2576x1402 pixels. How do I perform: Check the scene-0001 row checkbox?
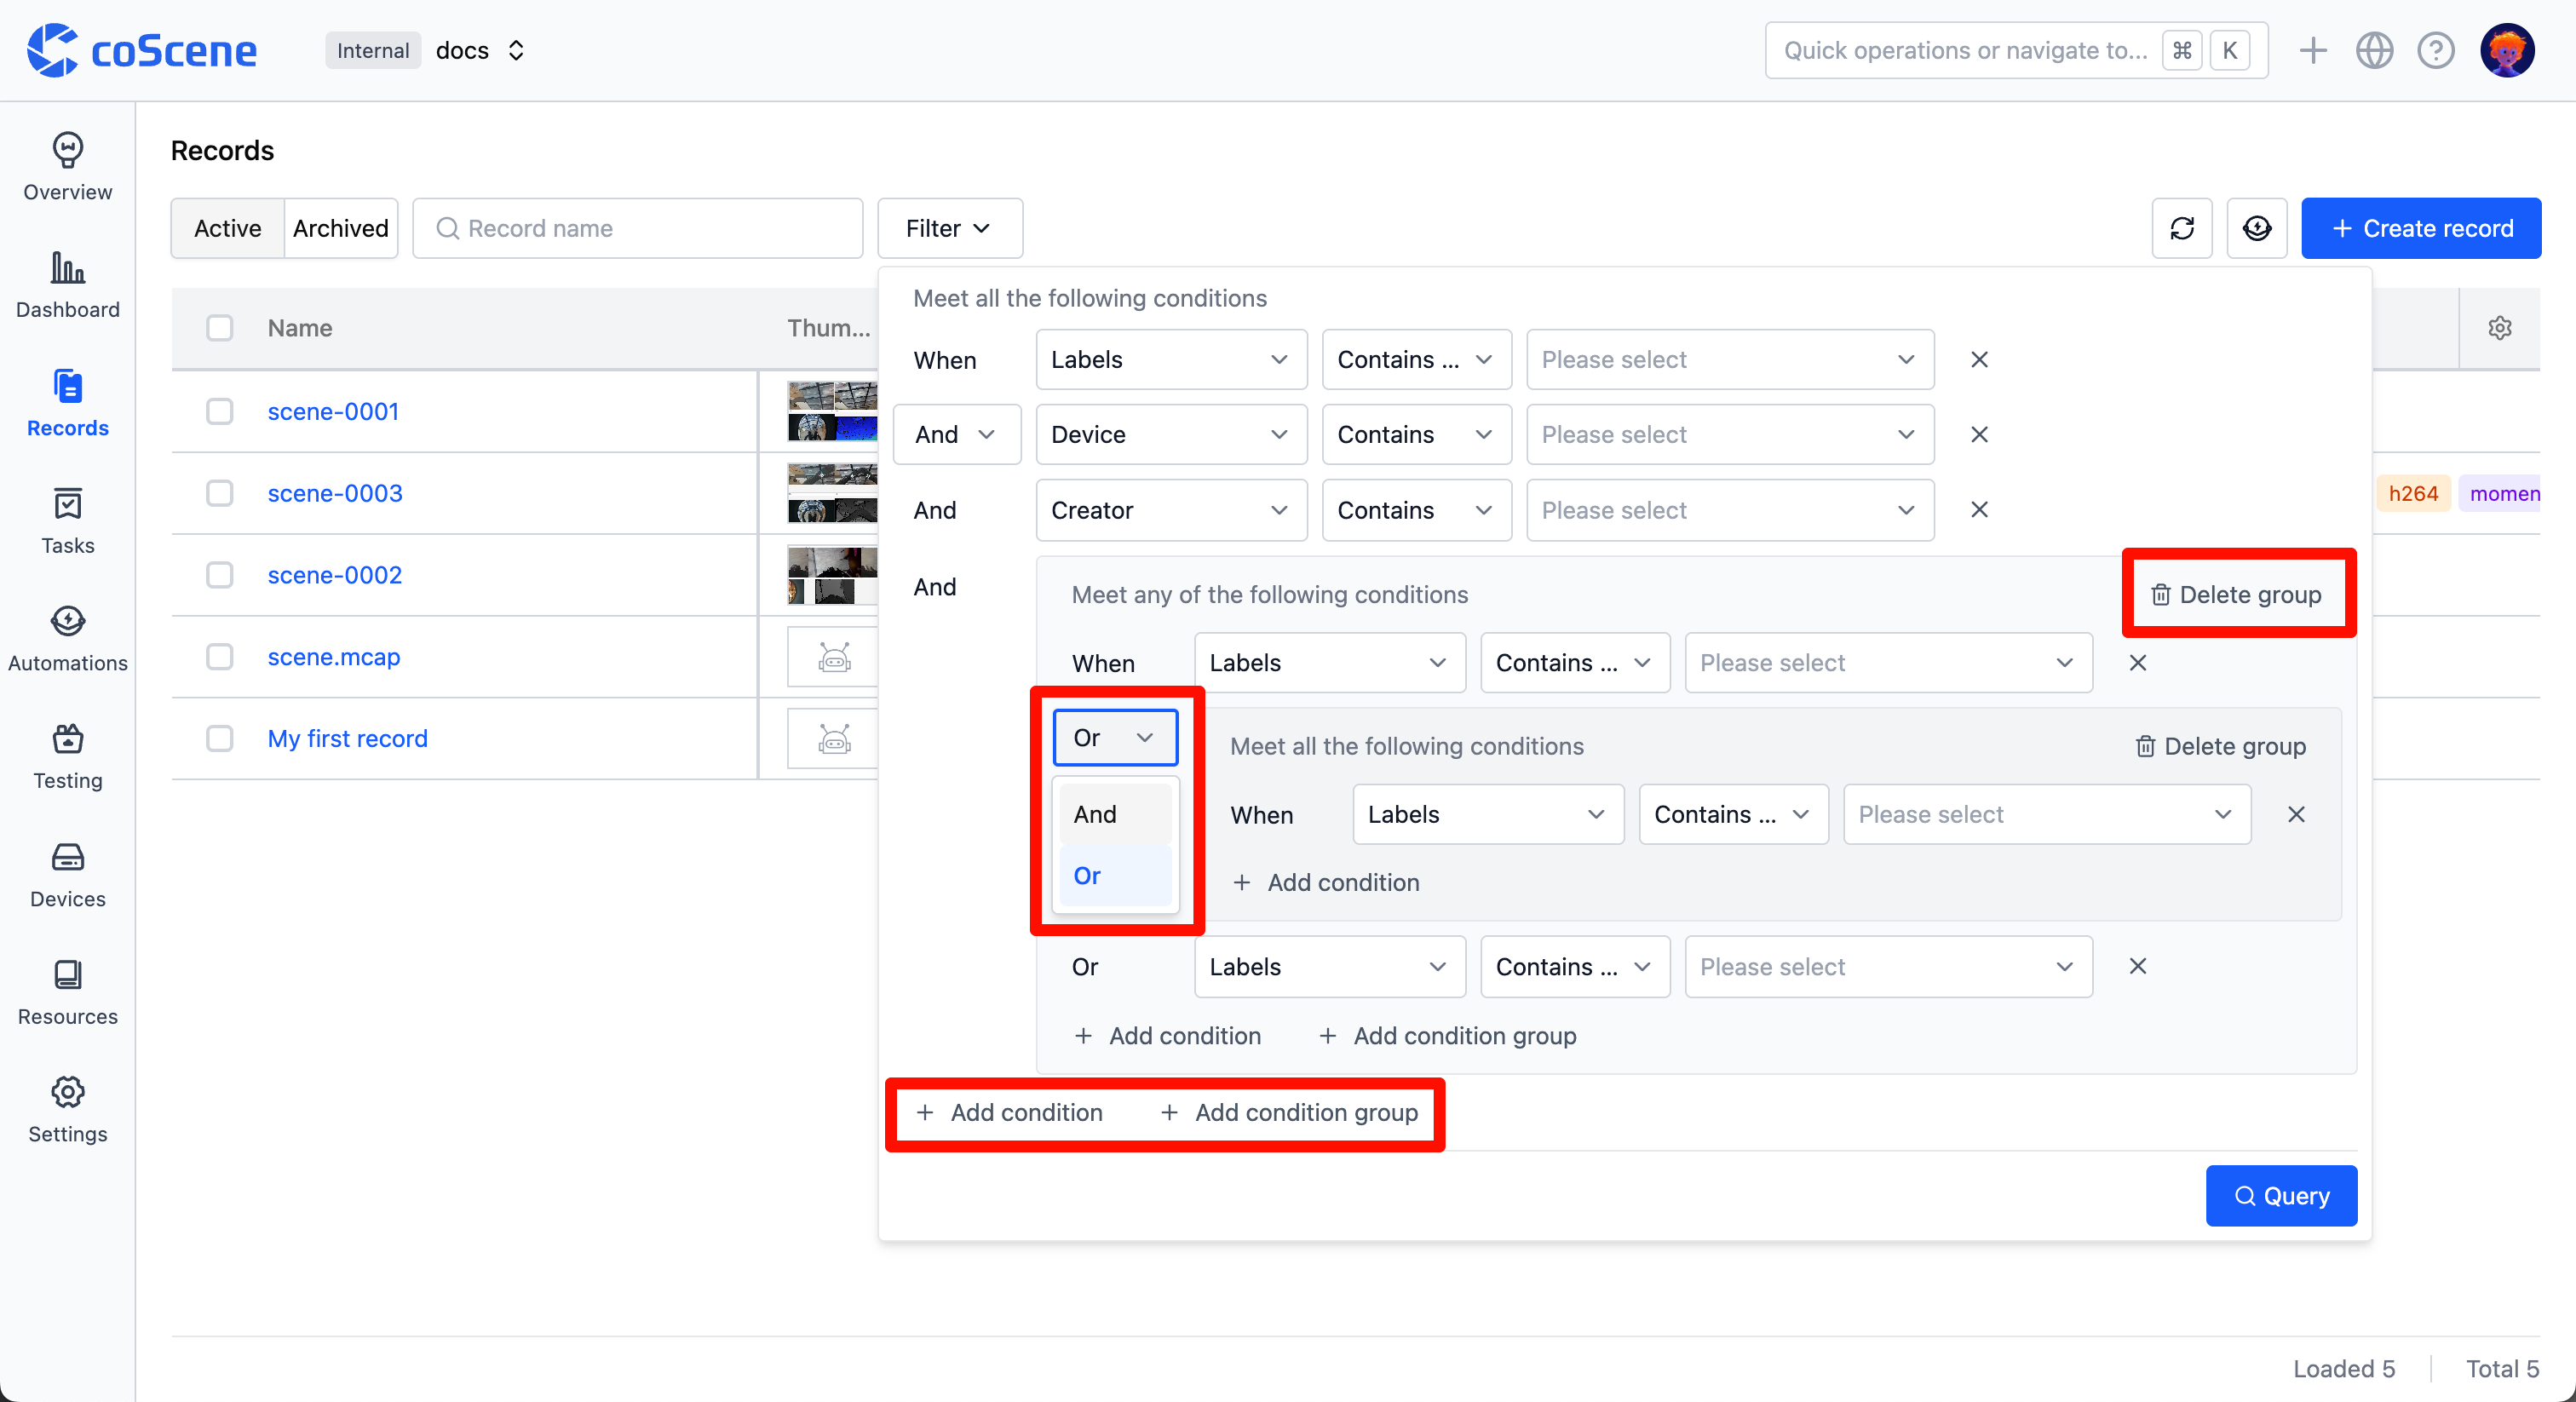tap(220, 411)
